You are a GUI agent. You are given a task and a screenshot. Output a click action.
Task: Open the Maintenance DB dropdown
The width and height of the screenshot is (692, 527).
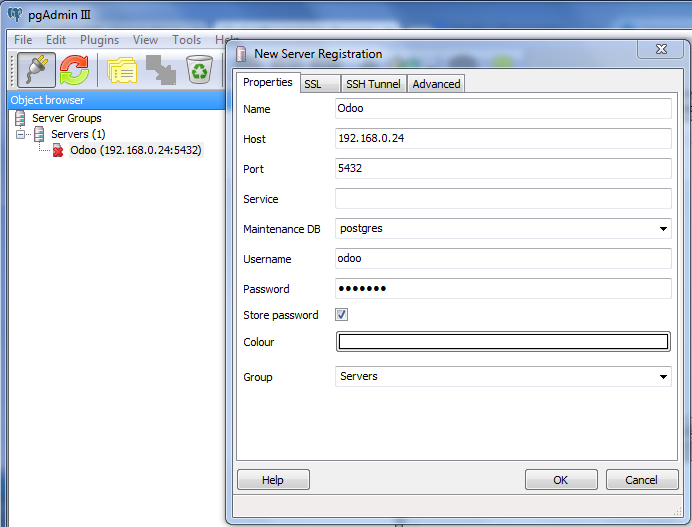click(x=663, y=229)
